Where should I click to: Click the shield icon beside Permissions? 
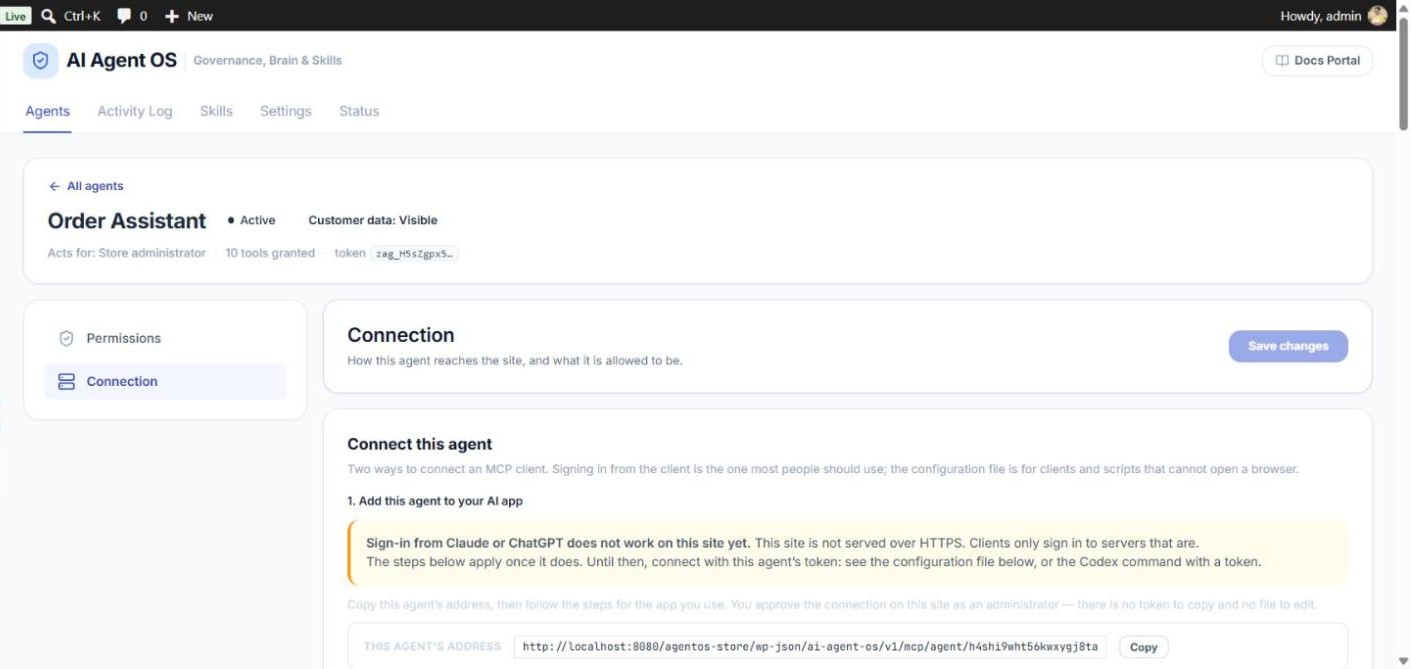click(x=67, y=338)
